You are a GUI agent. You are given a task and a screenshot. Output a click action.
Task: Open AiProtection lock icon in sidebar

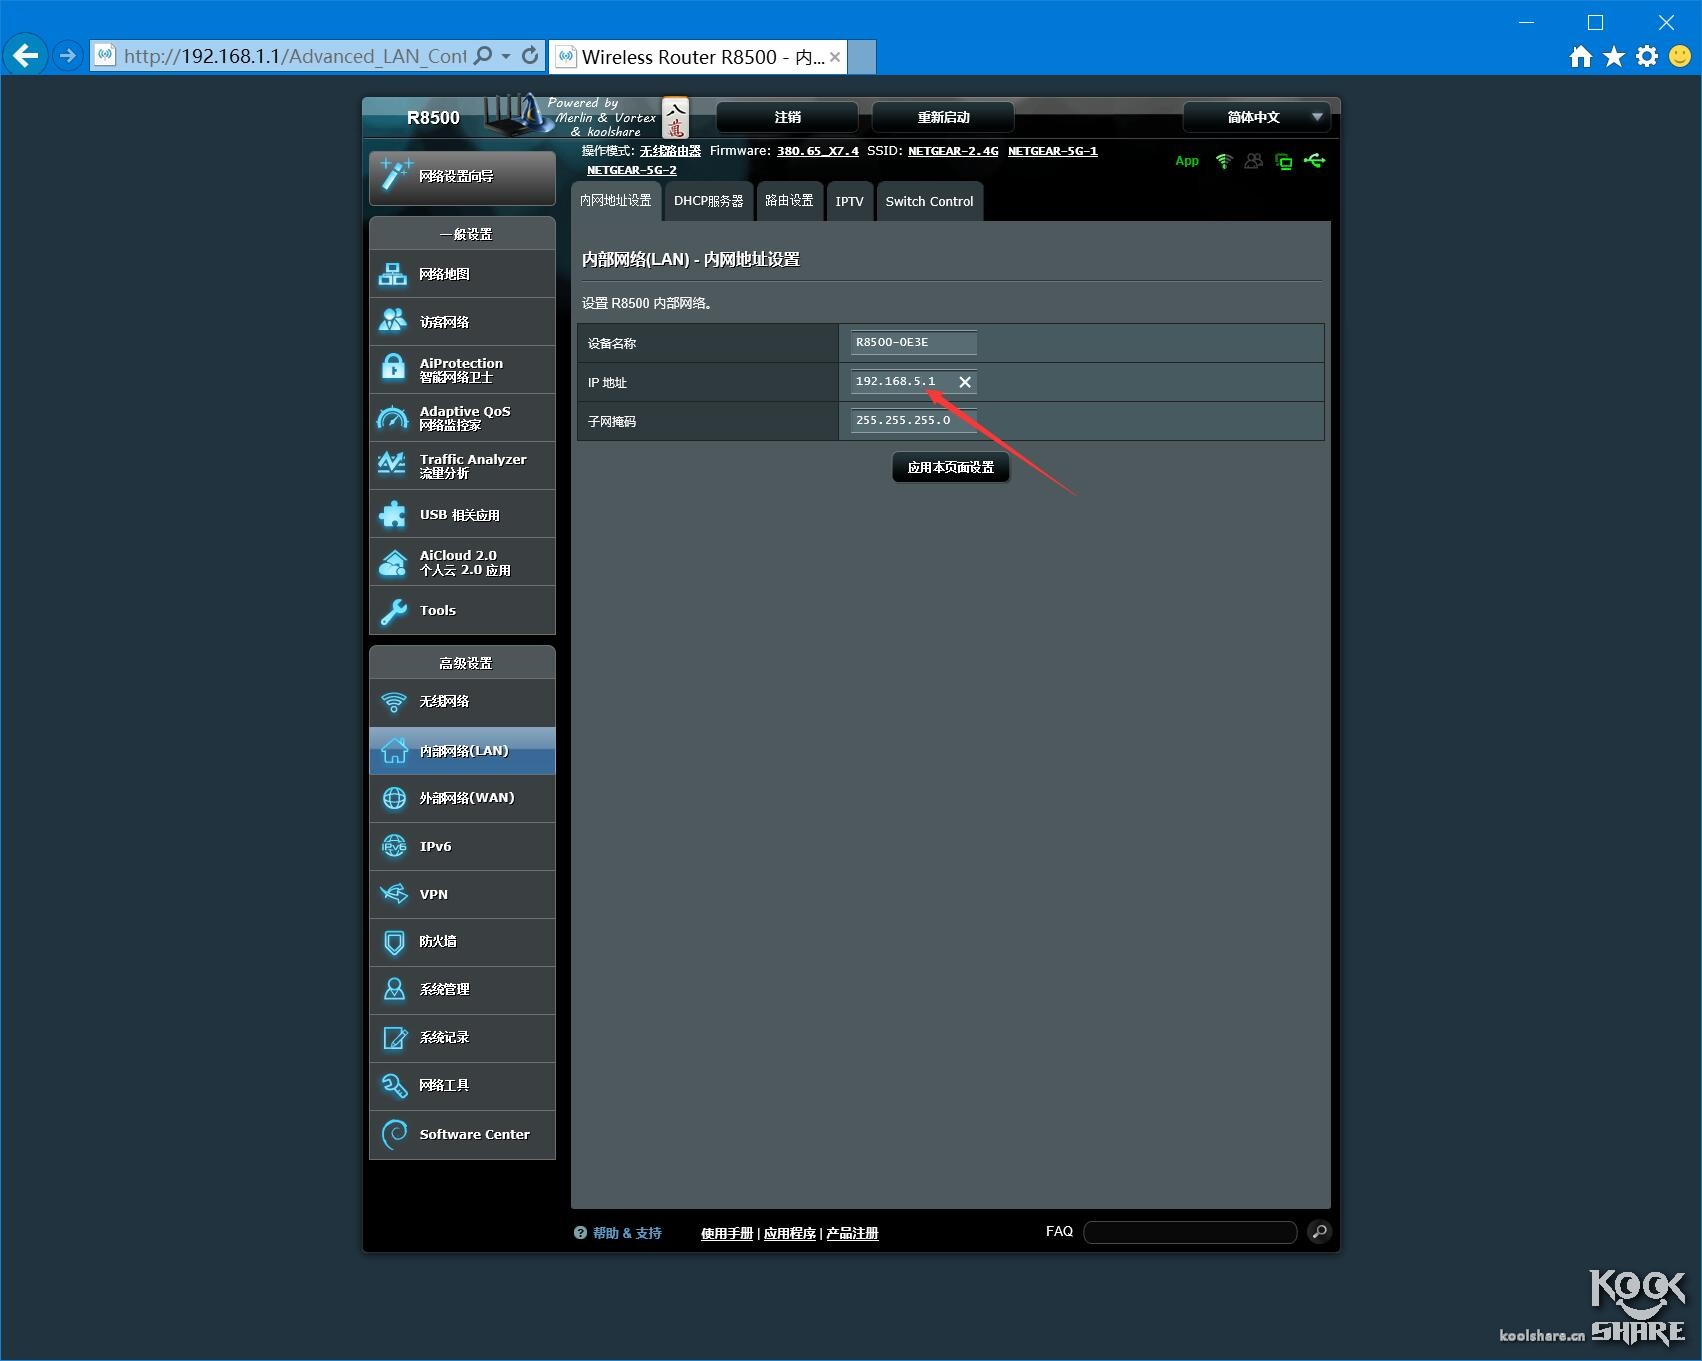click(393, 369)
